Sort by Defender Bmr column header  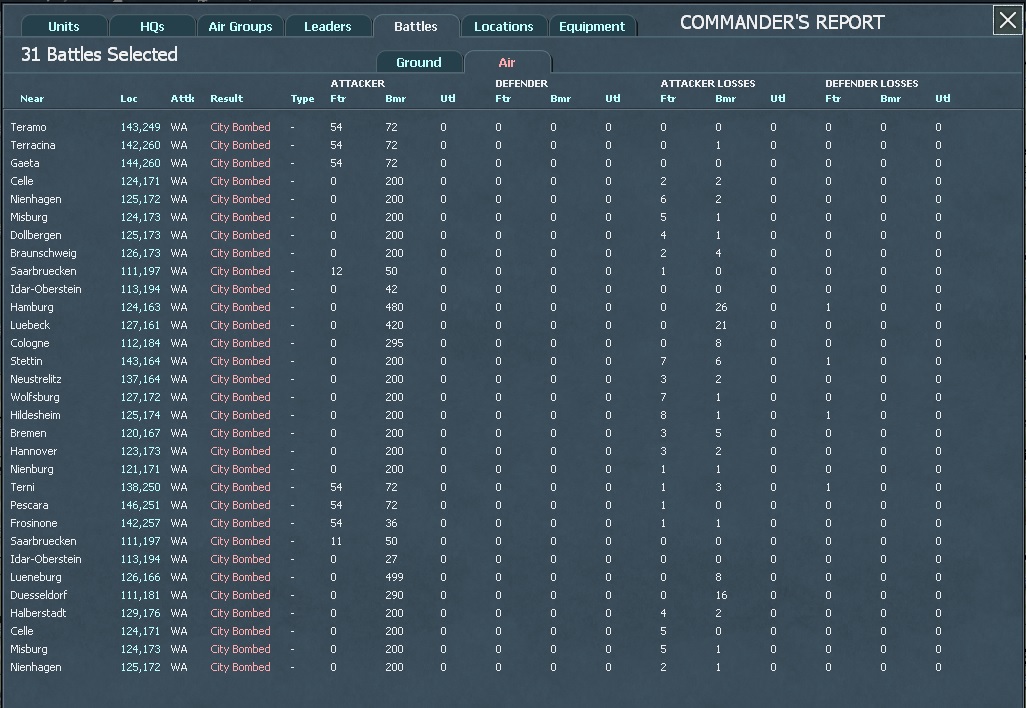560,99
